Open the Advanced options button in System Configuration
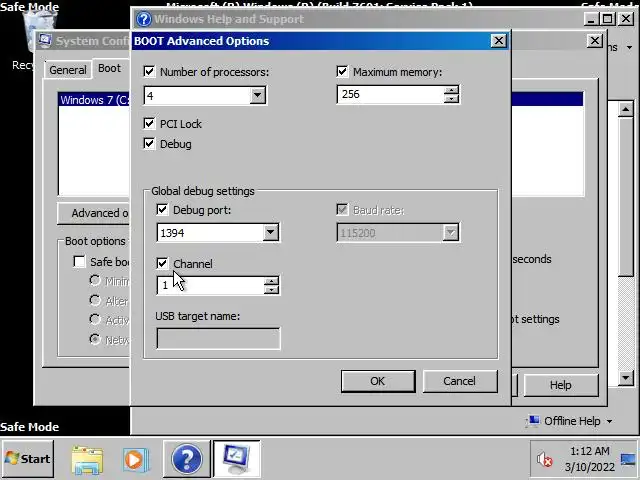This screenshot has width=640, height=480. pos(94,213)
